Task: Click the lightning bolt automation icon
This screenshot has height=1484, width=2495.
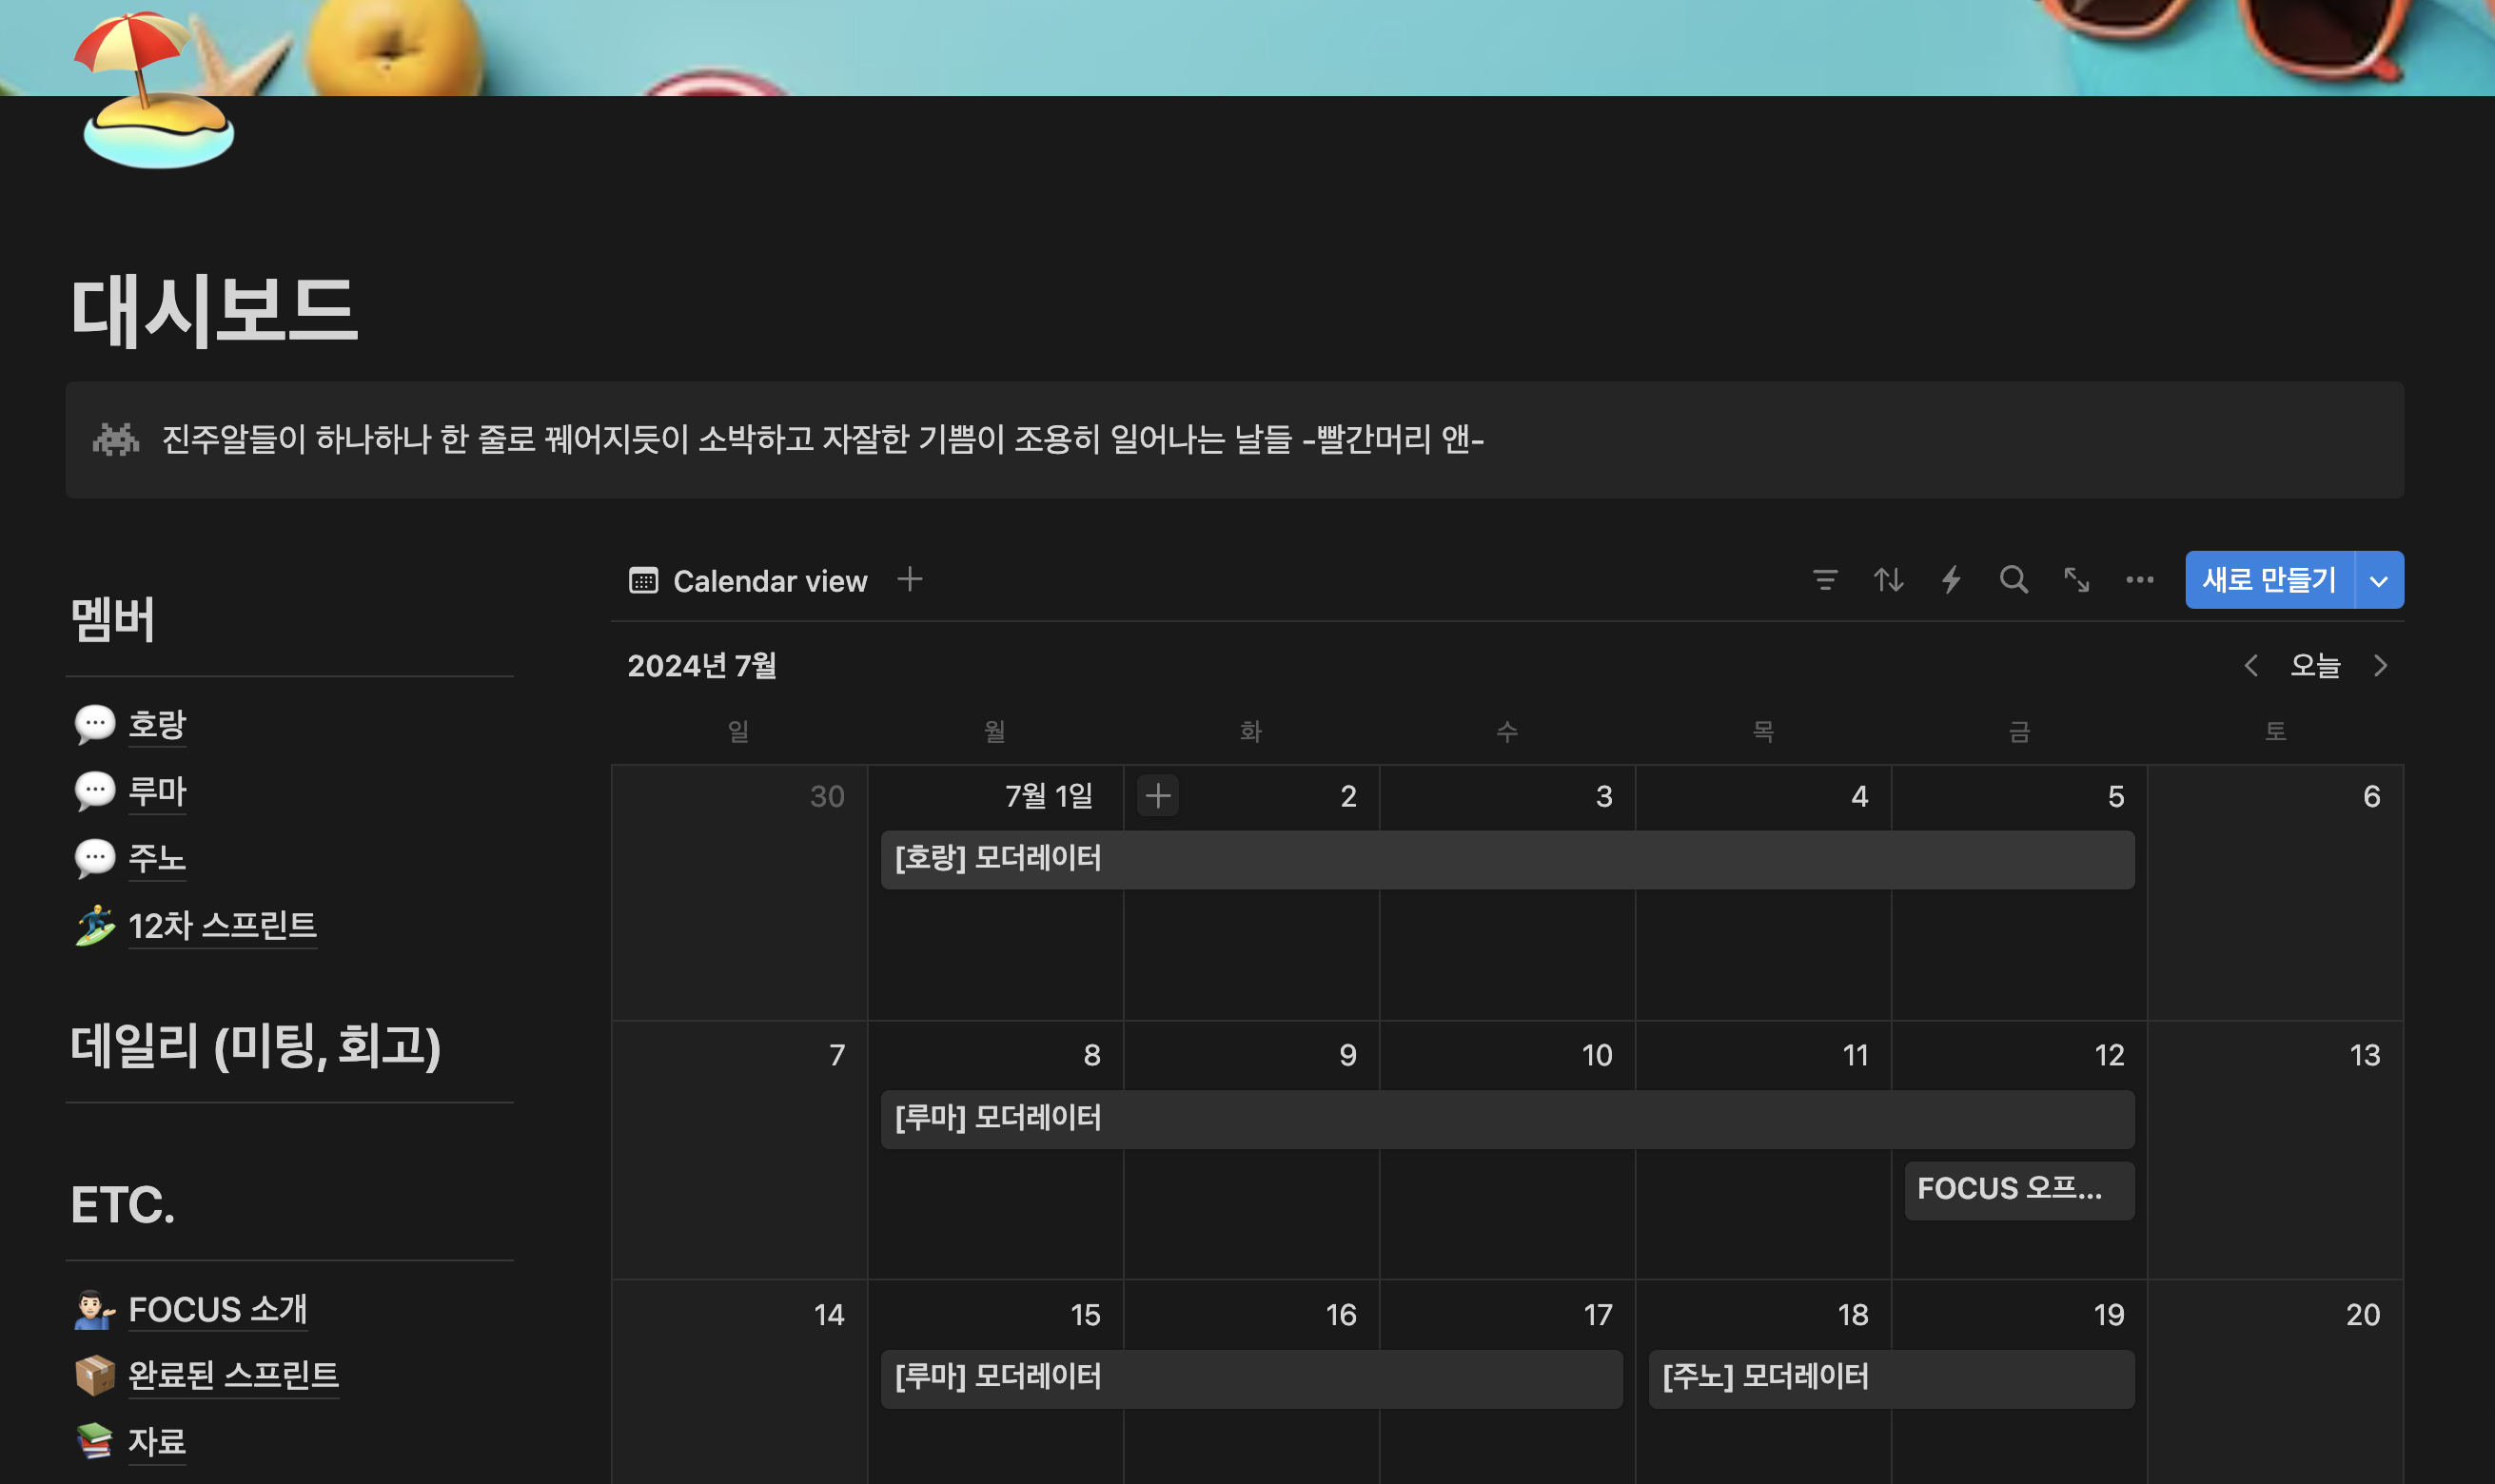Action: [1951, 580]
